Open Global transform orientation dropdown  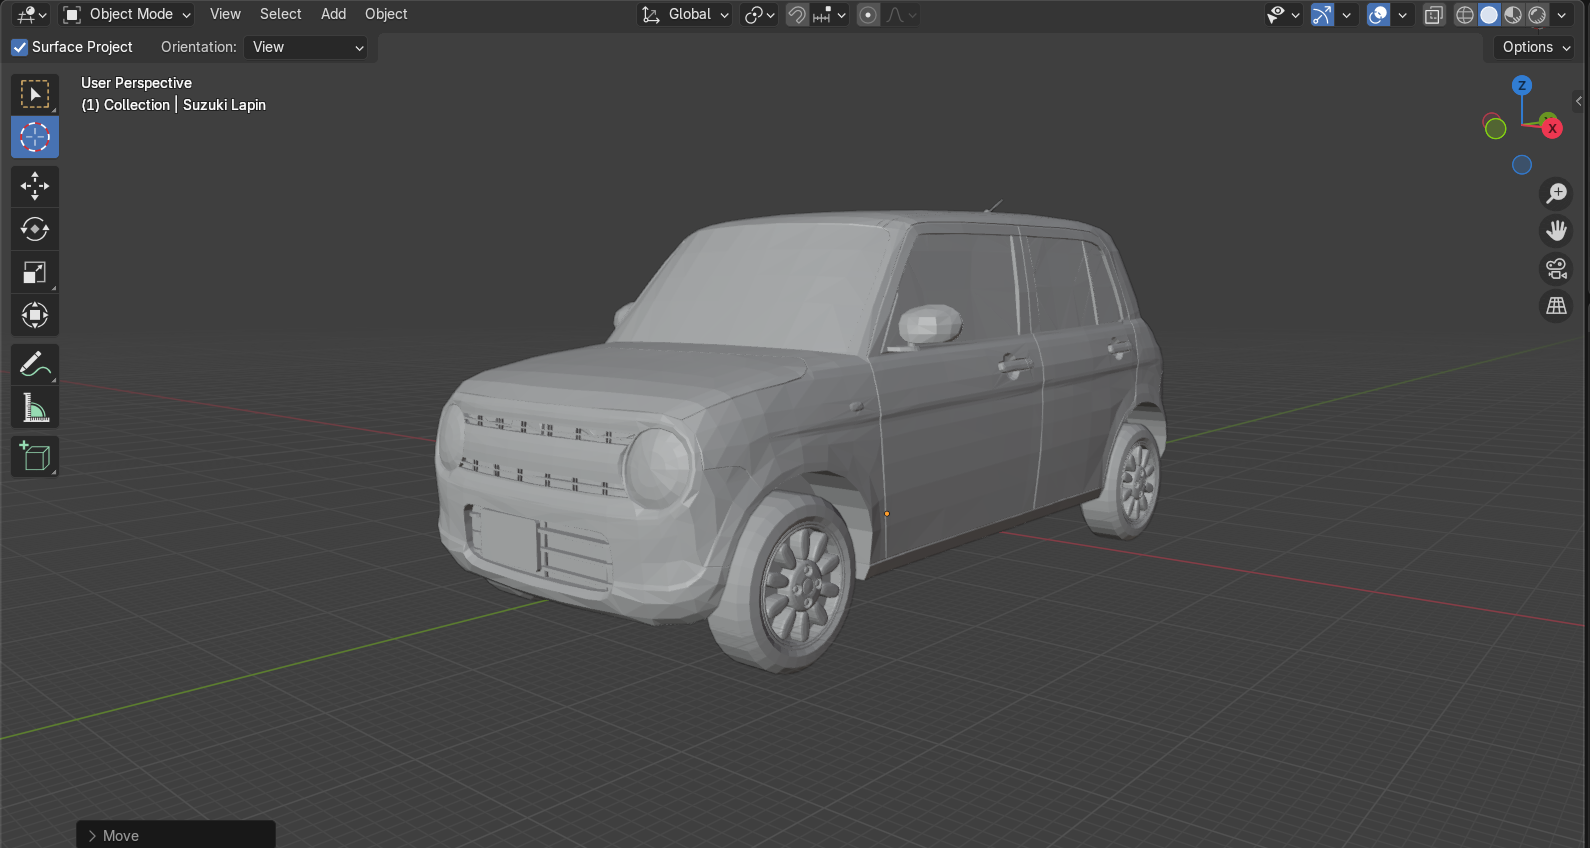[x=685, y=15]
